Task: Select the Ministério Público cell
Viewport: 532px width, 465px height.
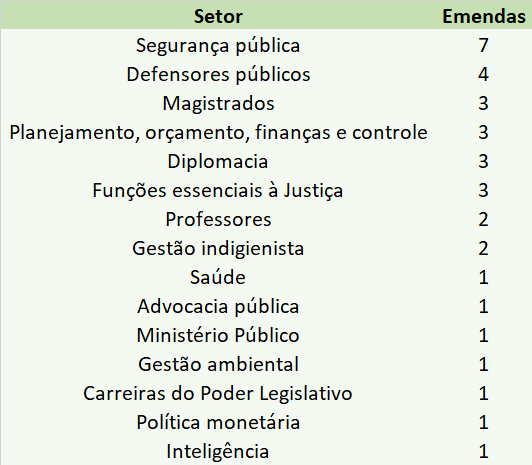Action: coord(218,335)
